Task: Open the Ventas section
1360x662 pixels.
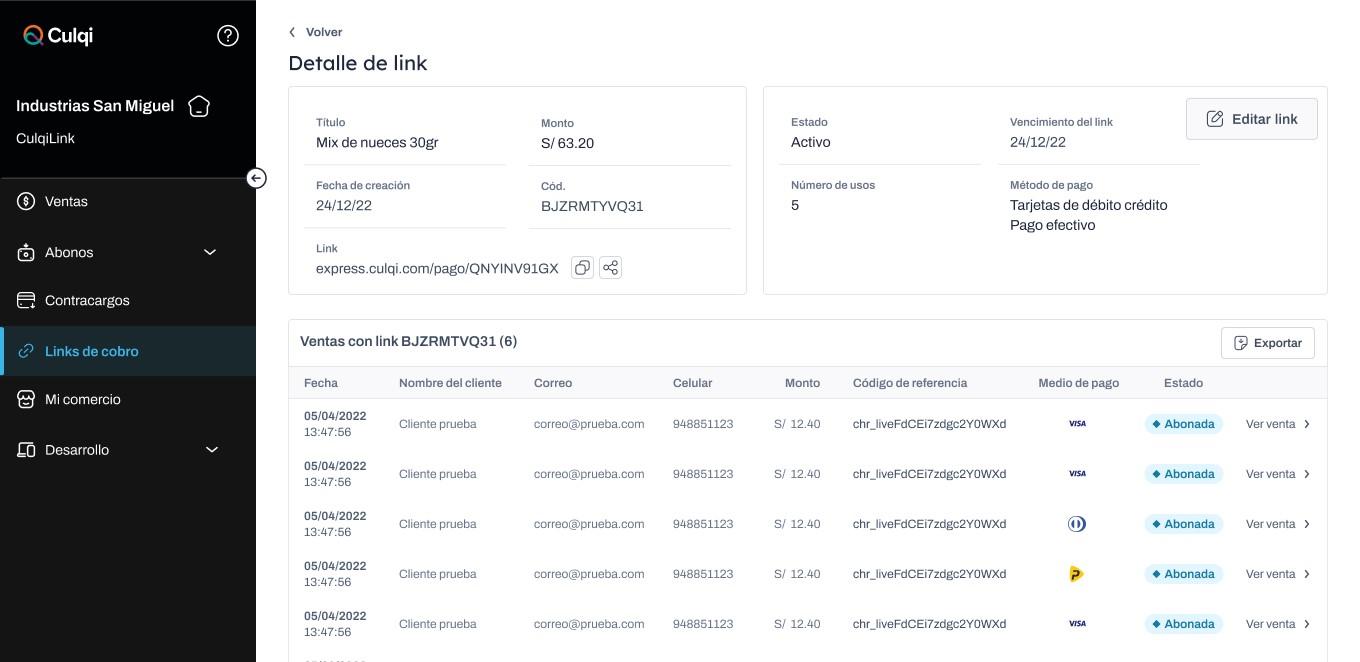Action: click(66, 202)
